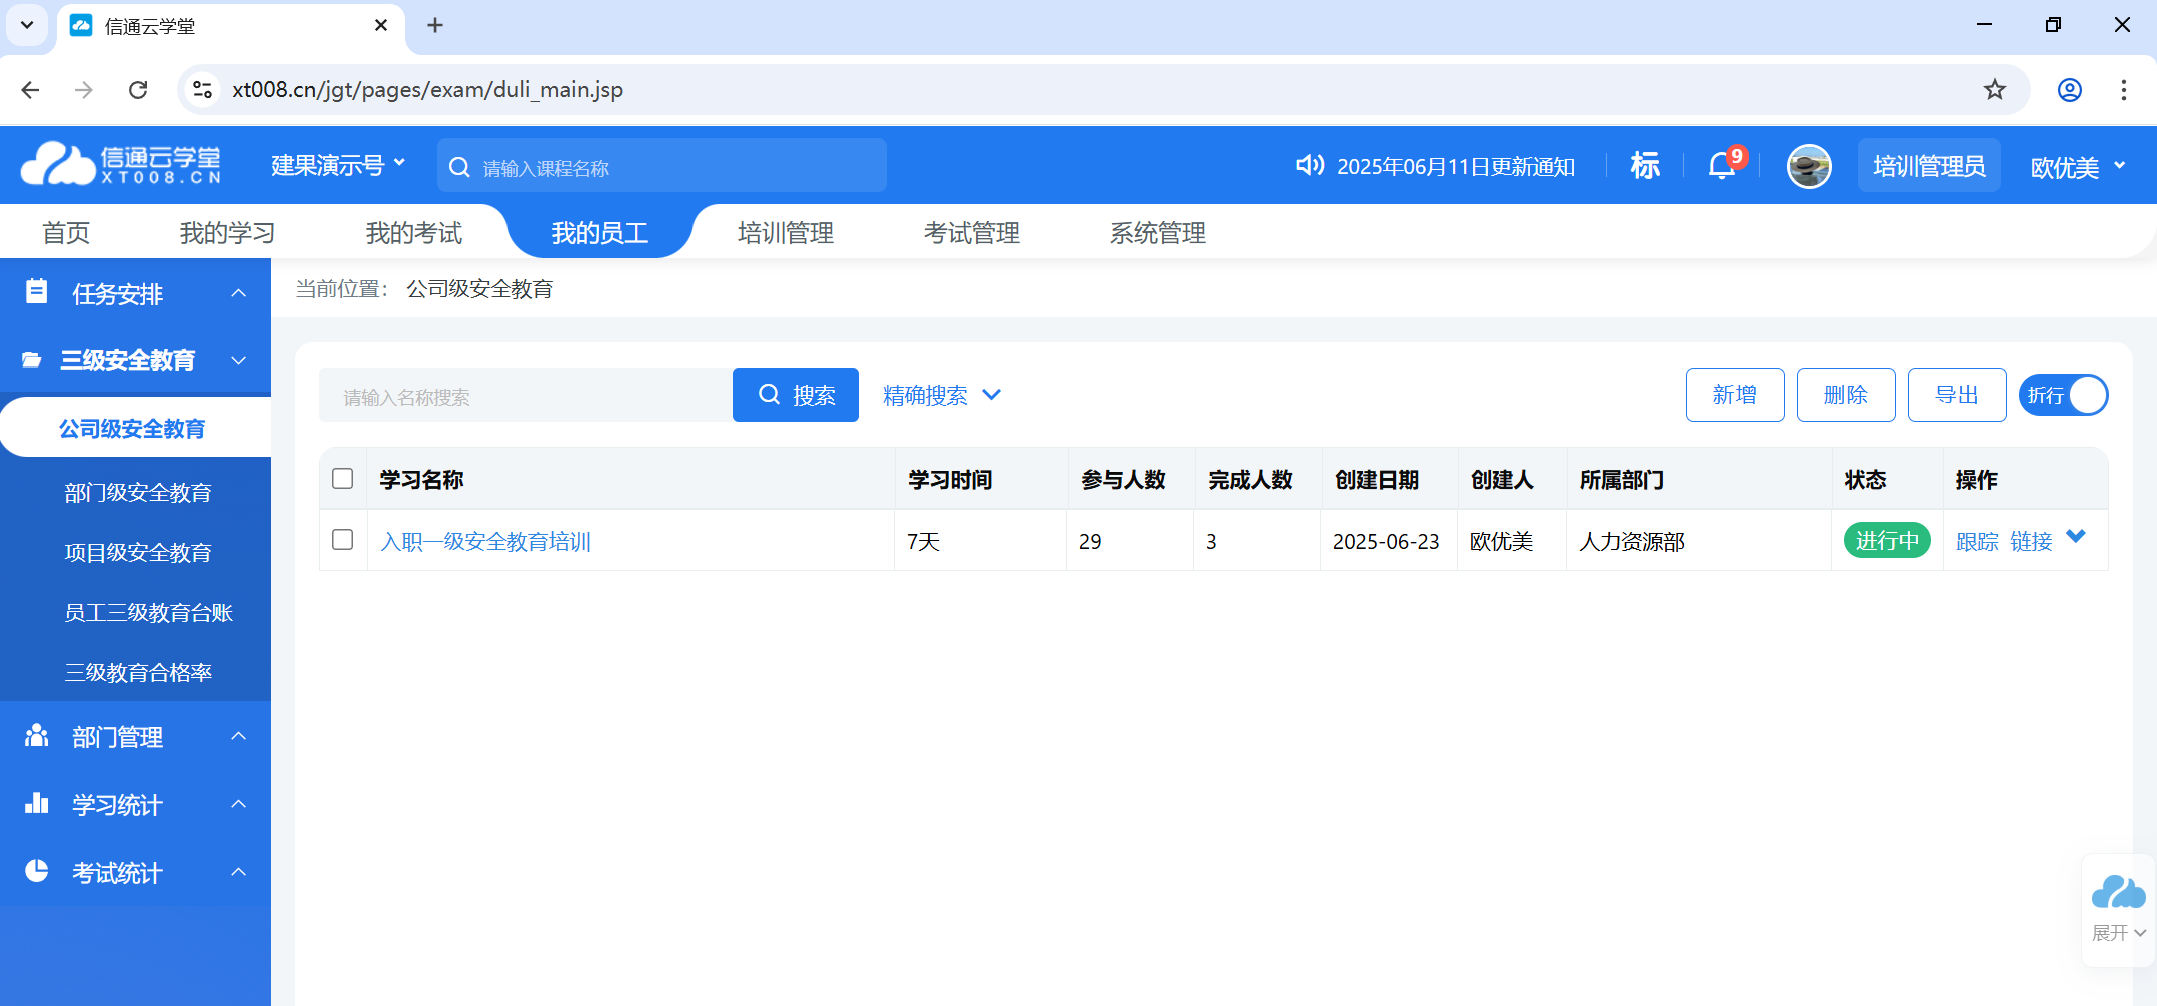The width and height of the screenshot is (2157, 1006).
Task: Tick the checkbox for 入职一级安全教育培训 row
Action: pos(343,540)
